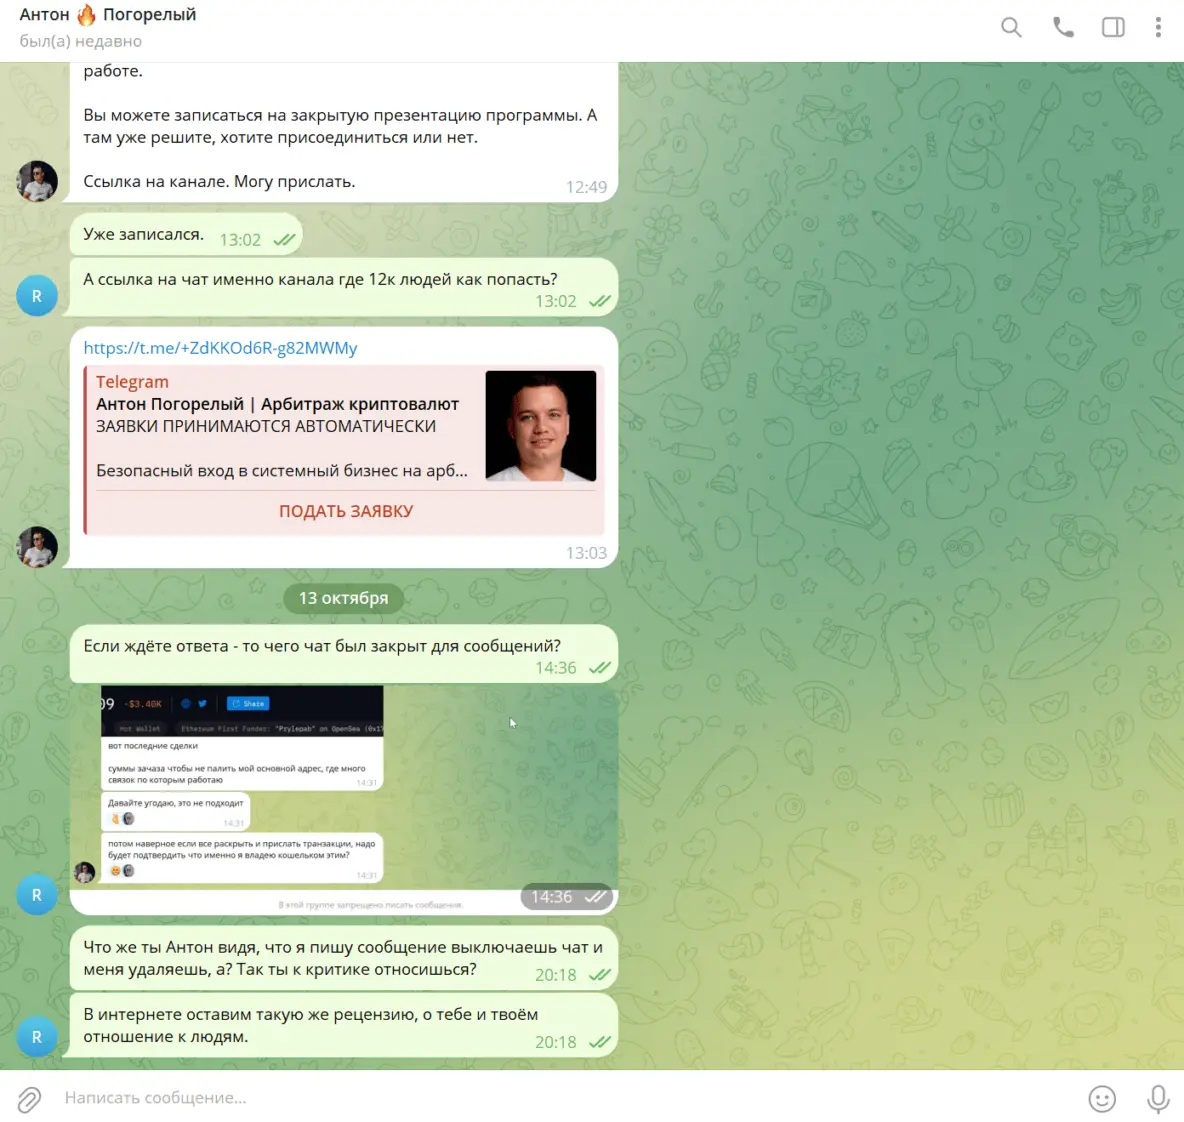Open the emoji picker
The height and width of the screenshot is (1122, 1184).
1102,1099
